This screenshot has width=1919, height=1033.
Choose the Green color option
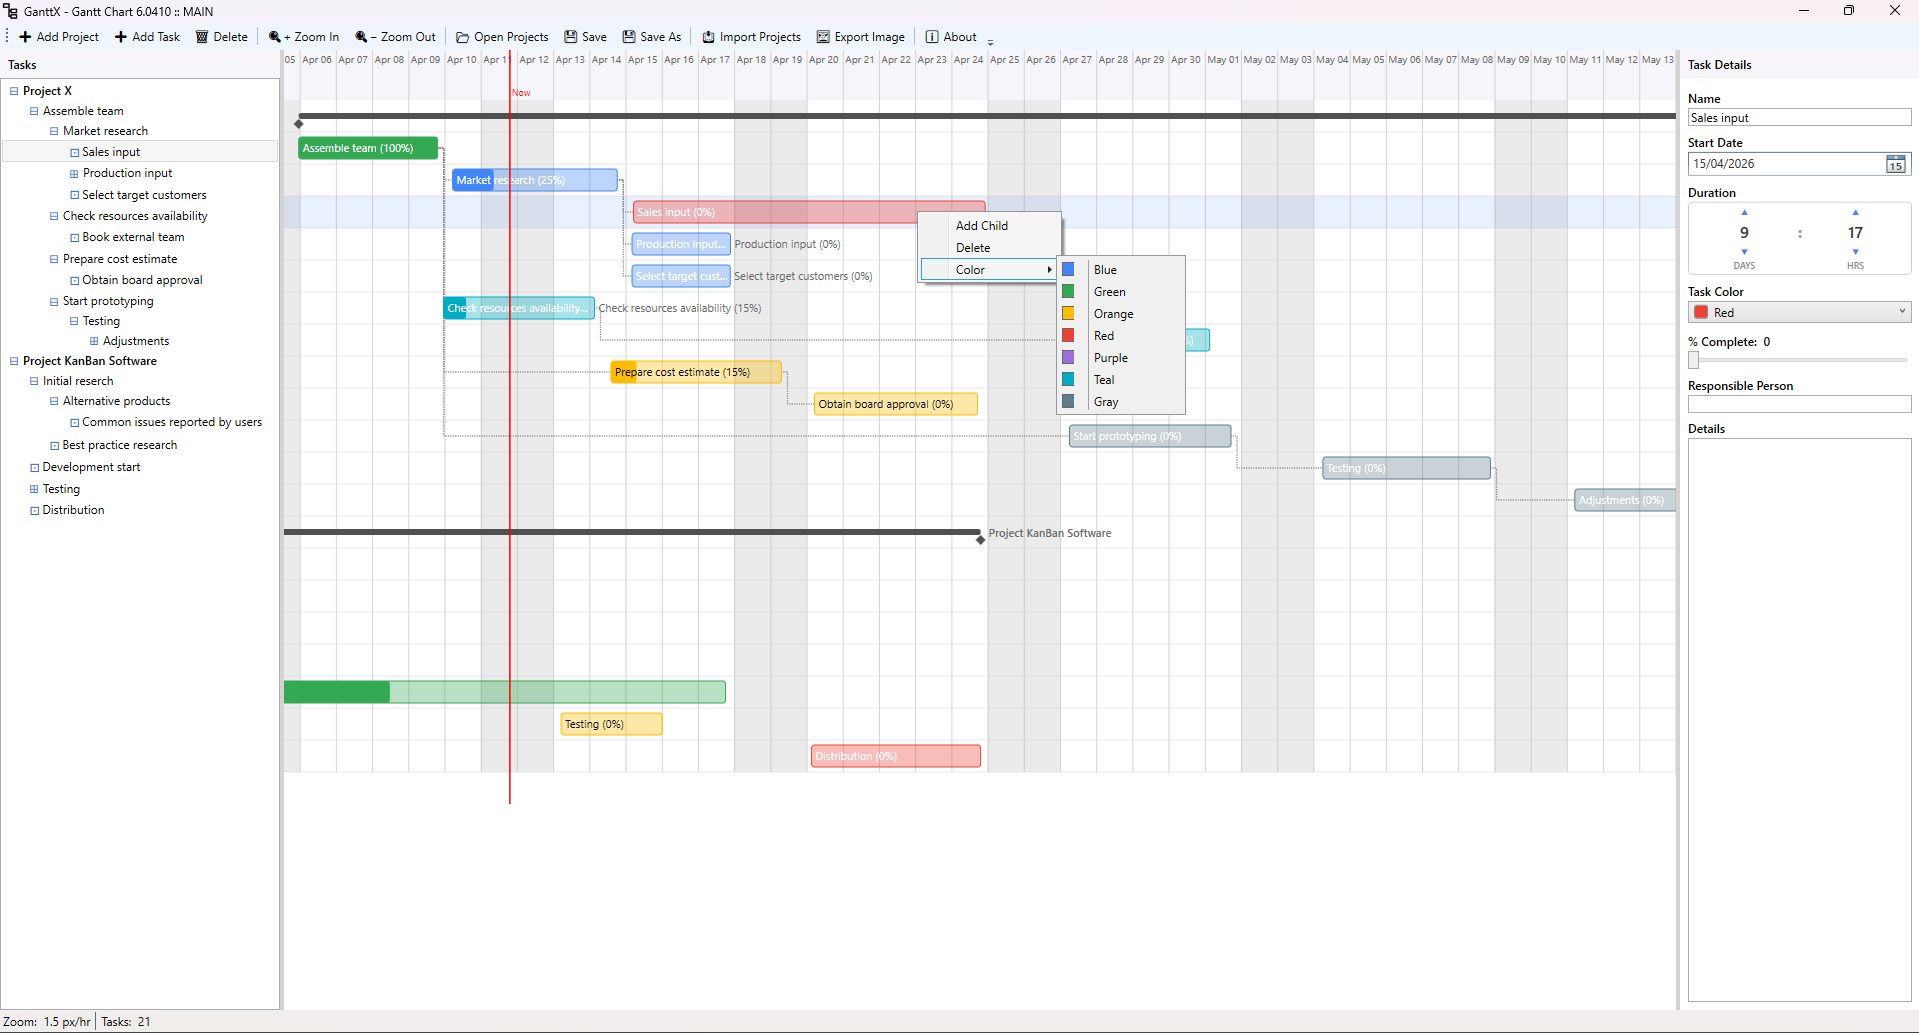coord(1121,292)
